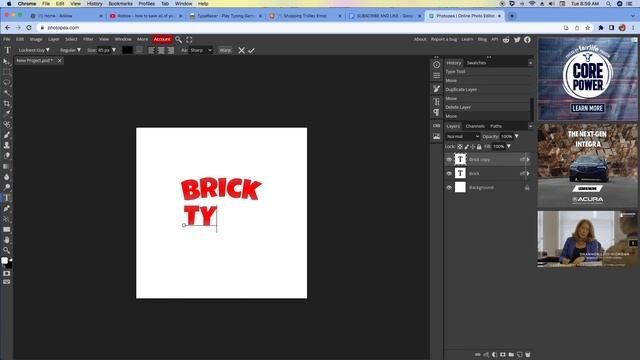Screen dimensions: 640x360
Task: Open the Brush panel icon
Action: coord(436,89)
